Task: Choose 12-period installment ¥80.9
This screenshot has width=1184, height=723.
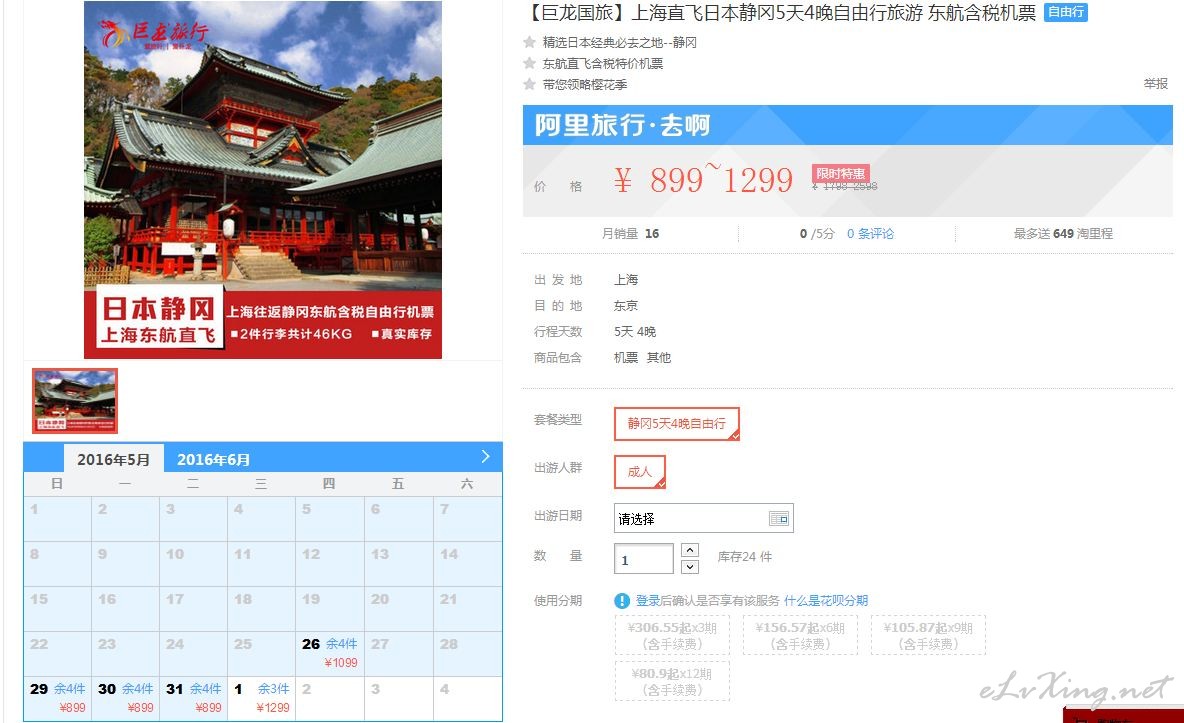Action: 672,681
